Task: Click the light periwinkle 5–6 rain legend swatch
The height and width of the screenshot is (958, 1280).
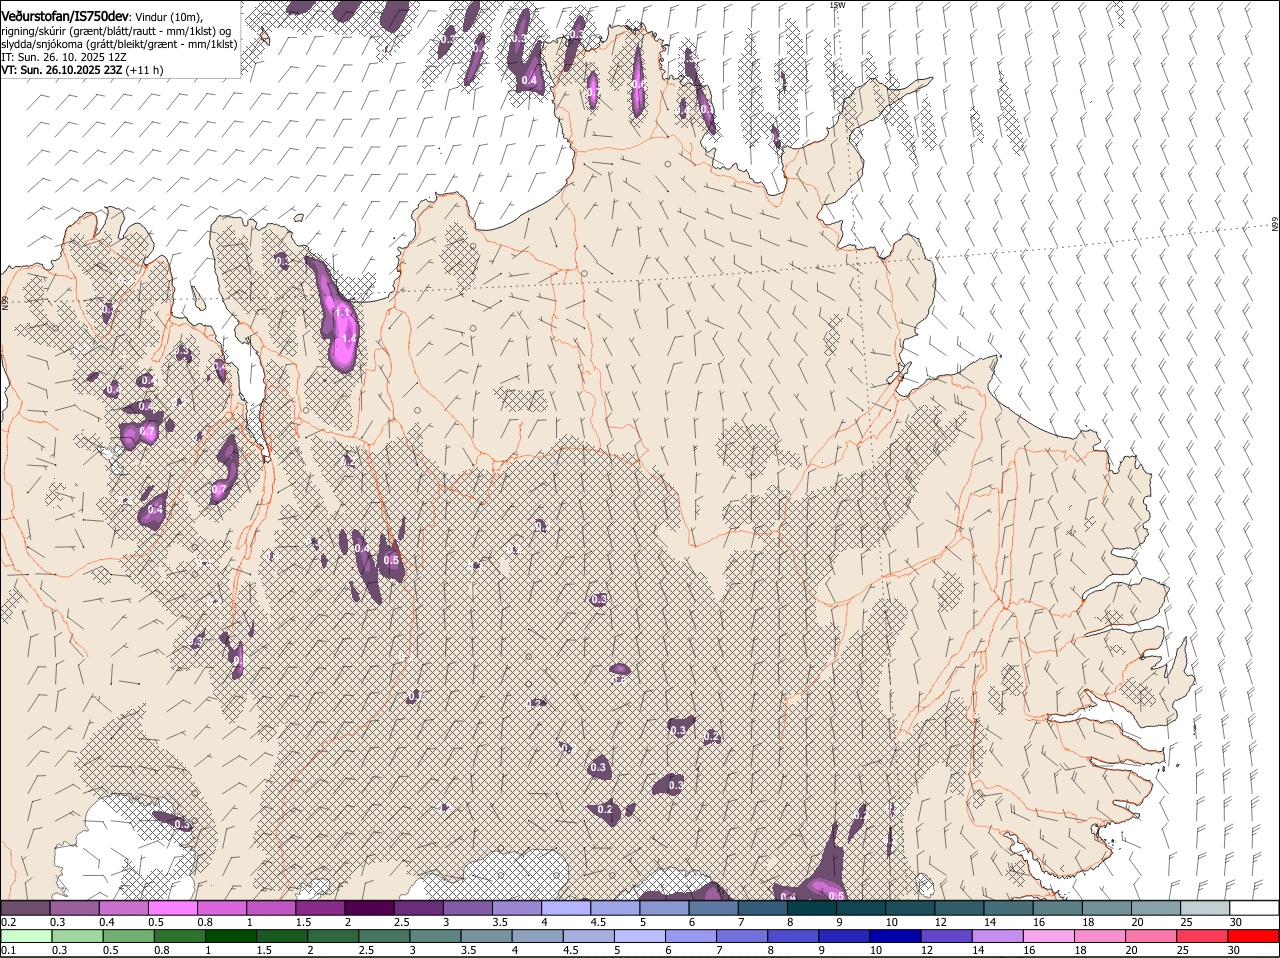Action: [x=640, y=936]
